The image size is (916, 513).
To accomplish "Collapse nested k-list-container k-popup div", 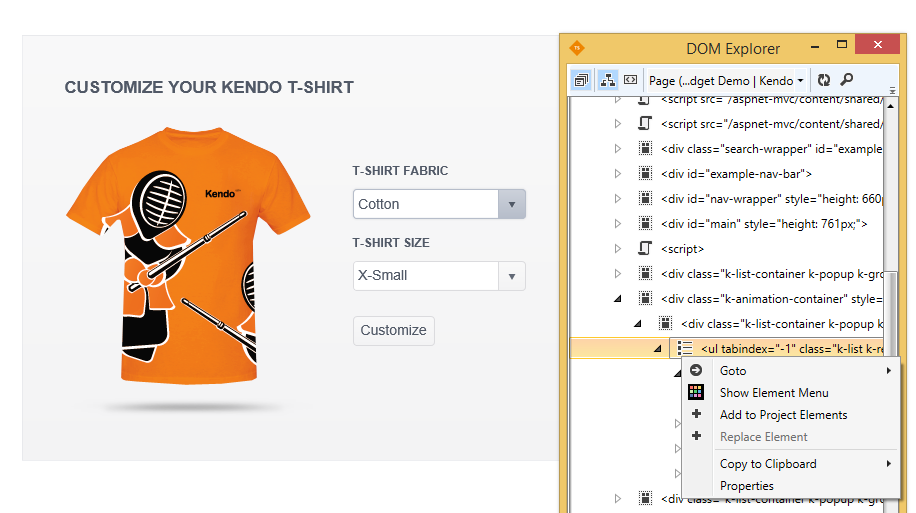I will pyautogui.click(x=638, y=324).
